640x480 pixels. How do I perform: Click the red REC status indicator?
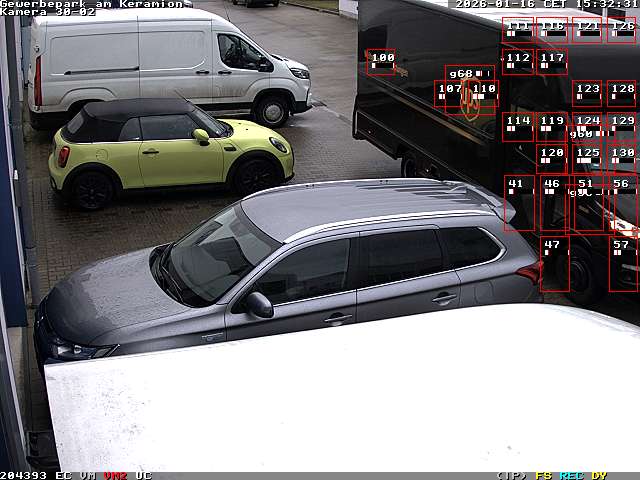pyautogui.click(x=571, y=475)
